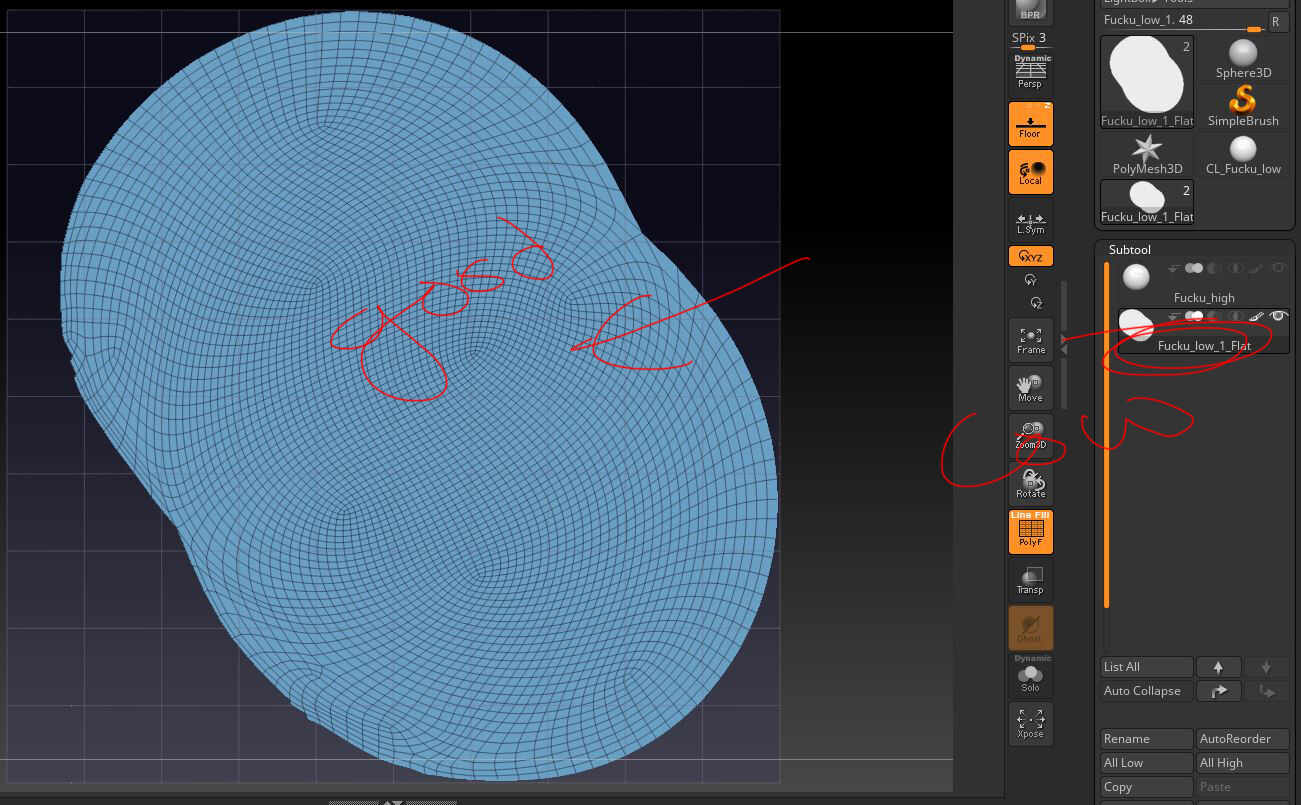Image resolution: width=1301 pixels, height=805 pixels.
Task: Enable L.Sym local symmetry
Action: pyautogui.click(x=1030, y=220)
